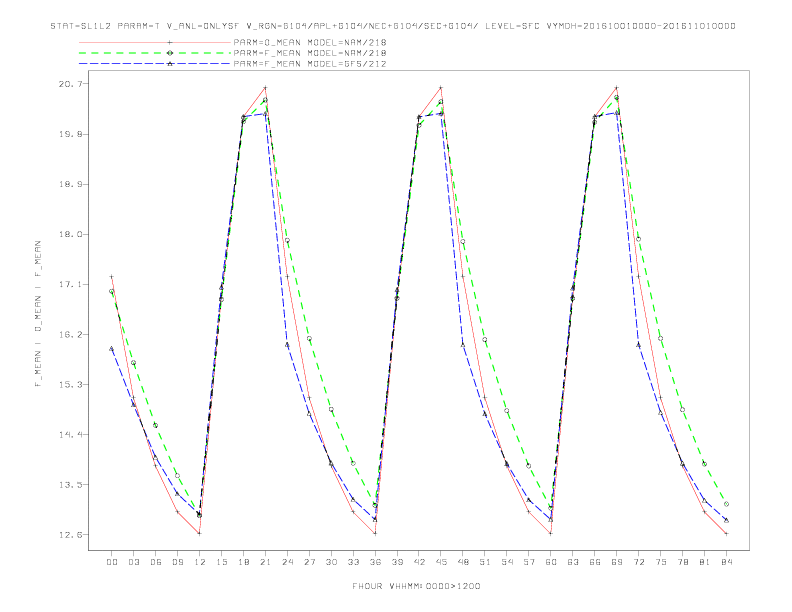This screenshot has height=612, width=792.
Task: Click y-axis tick label 14.4
Action: 71,434
